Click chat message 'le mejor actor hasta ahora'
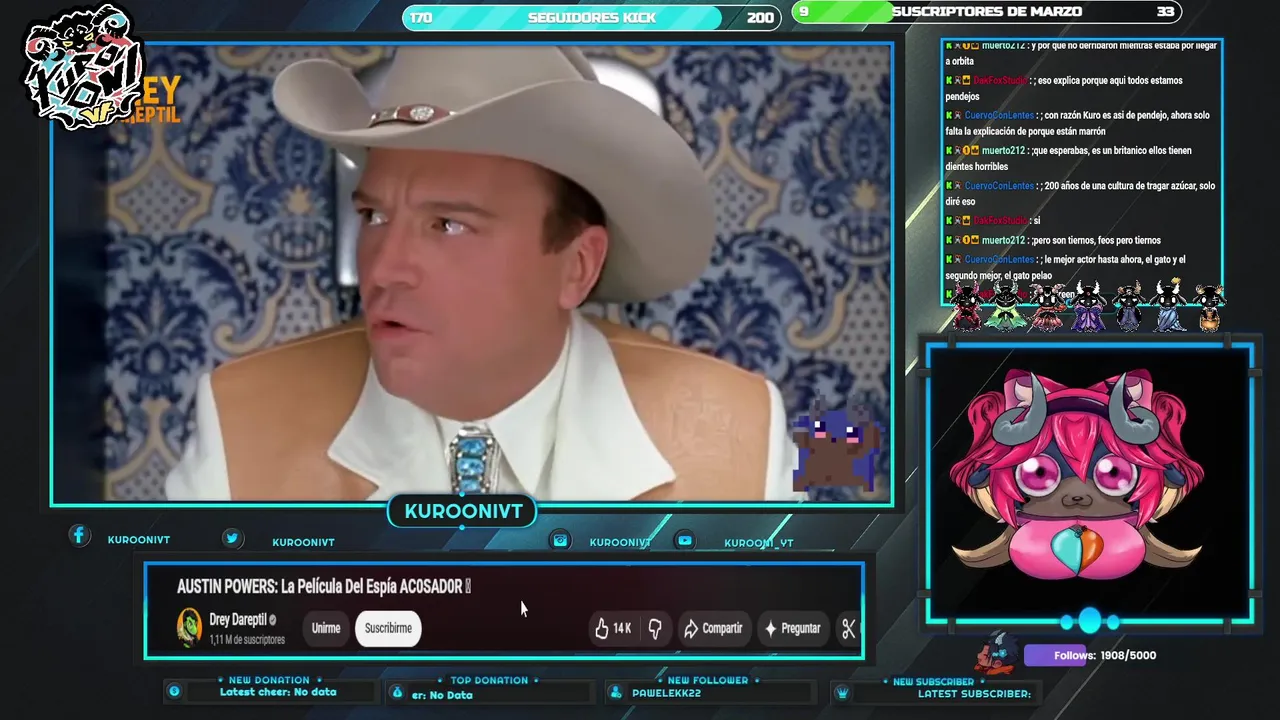Viewport: 1280px width, 720px height. coord(1080,267)
